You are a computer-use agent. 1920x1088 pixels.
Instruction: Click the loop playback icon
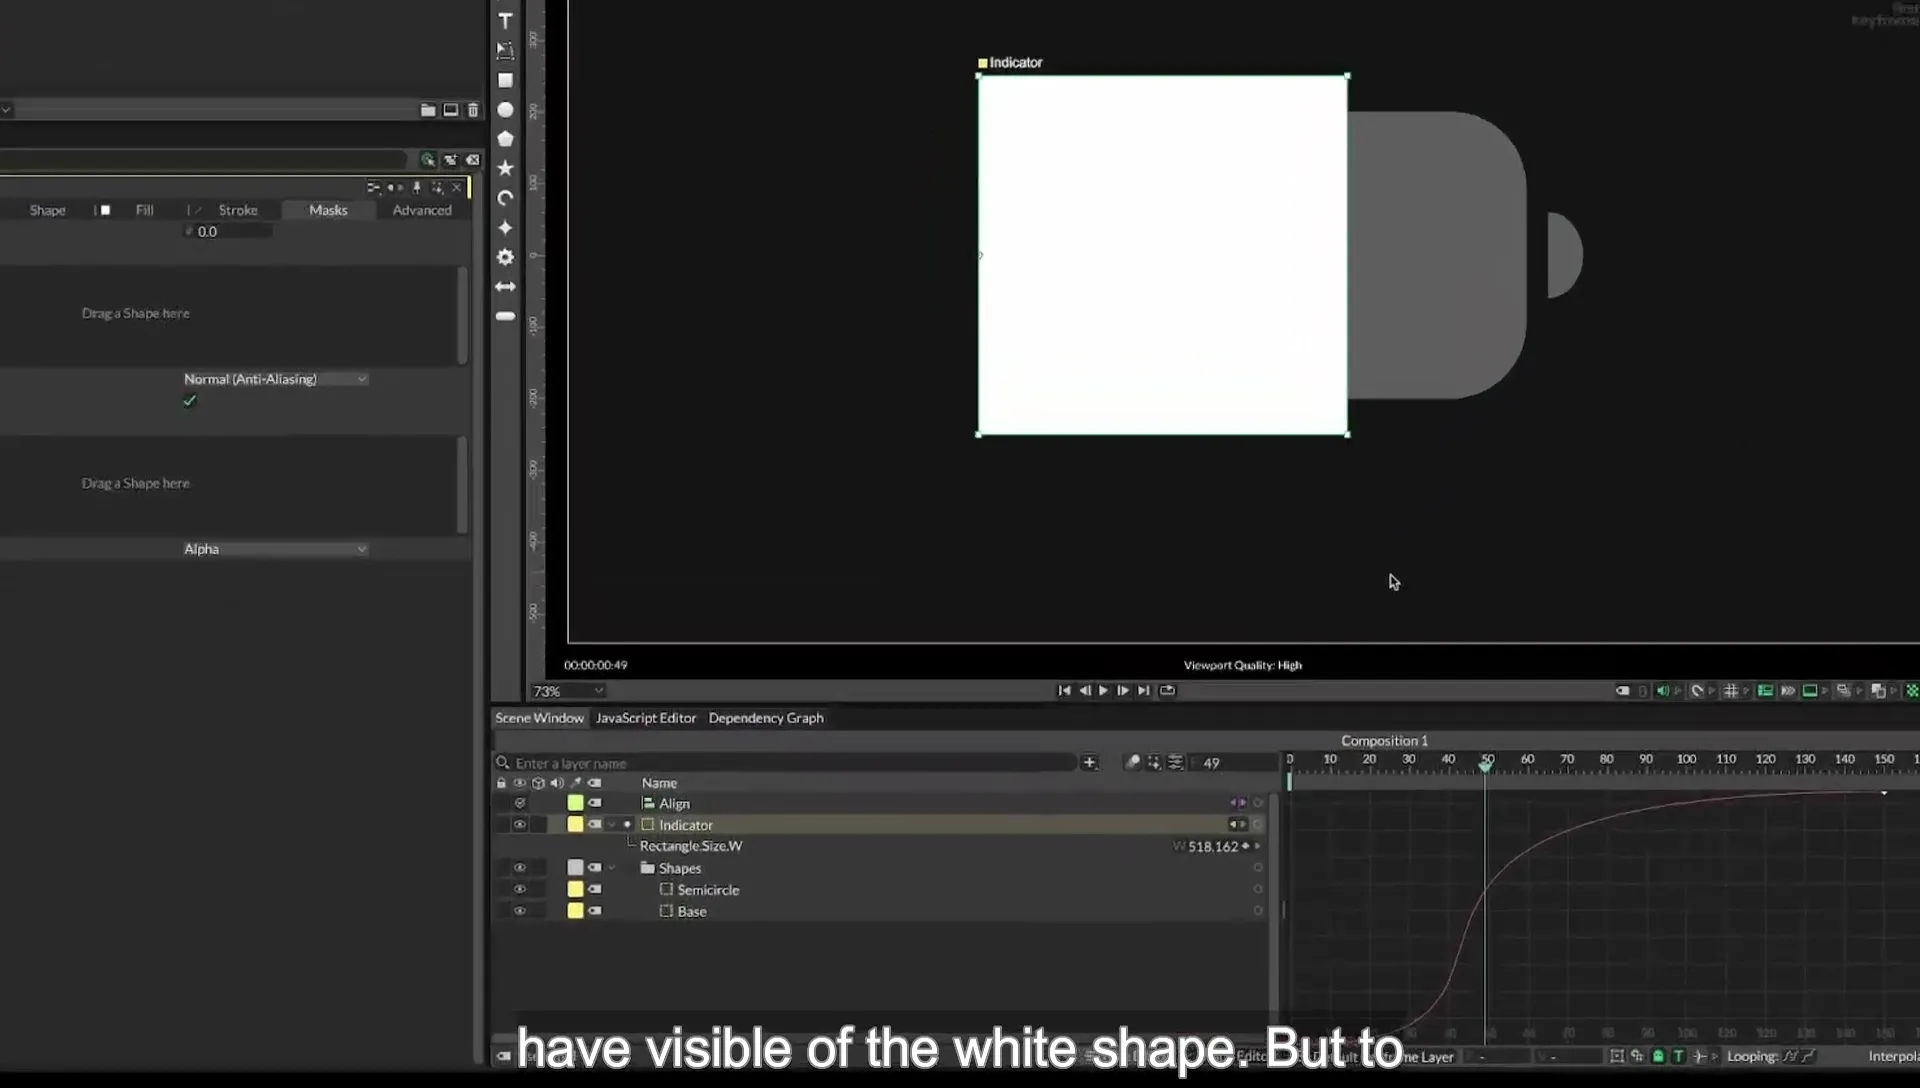point(1167,691)
